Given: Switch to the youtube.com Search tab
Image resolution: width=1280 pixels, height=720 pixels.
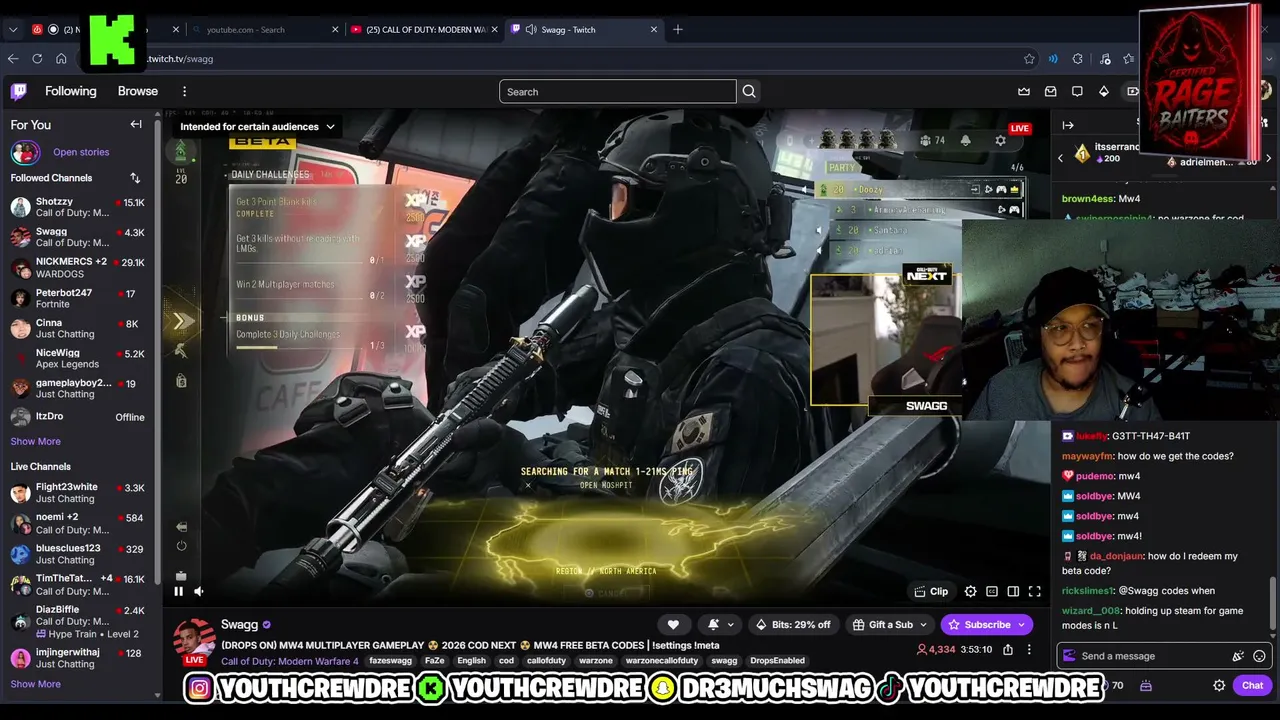Looking at the screenshot, I should [264, 30].
